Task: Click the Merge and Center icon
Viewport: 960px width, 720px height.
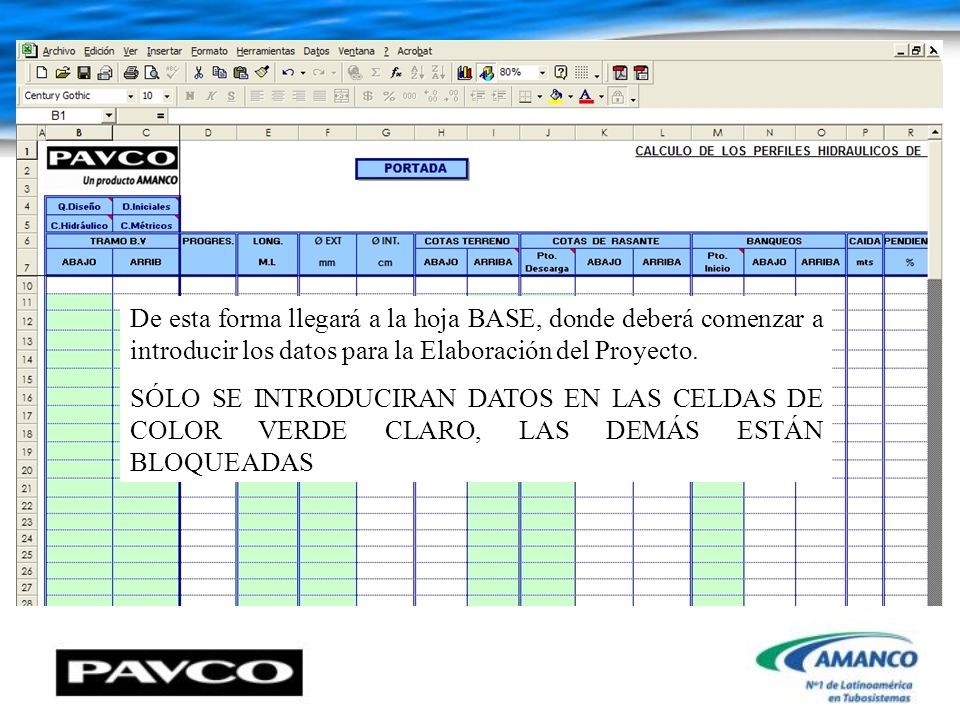Action: [342, 96]
